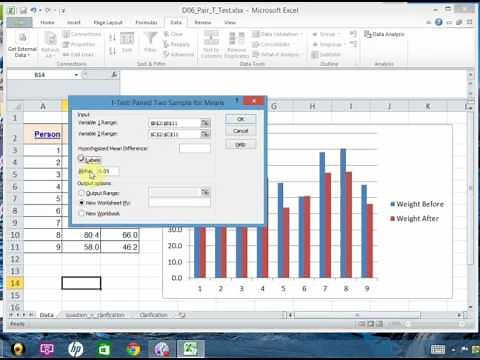The width and height of the screenshot is (480, 360).
Task: Open the HP taskbar icon
Action: (76, 349)
